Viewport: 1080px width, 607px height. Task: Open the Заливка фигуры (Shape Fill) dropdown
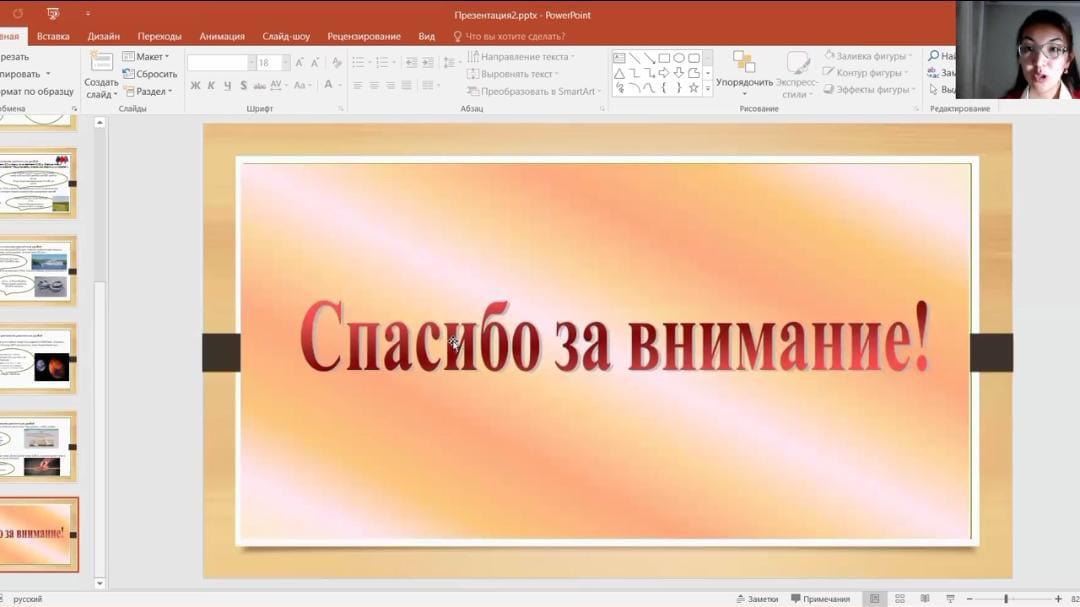click(867, 56)
